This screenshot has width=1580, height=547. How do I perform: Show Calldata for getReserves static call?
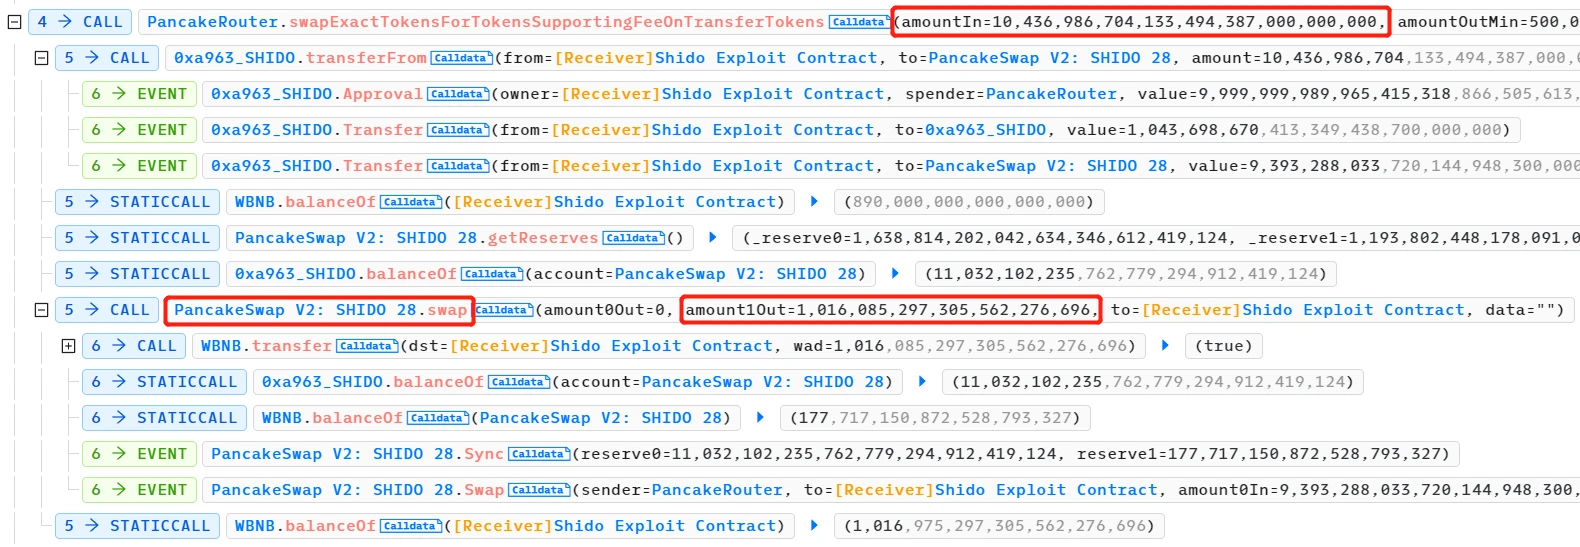633,238
